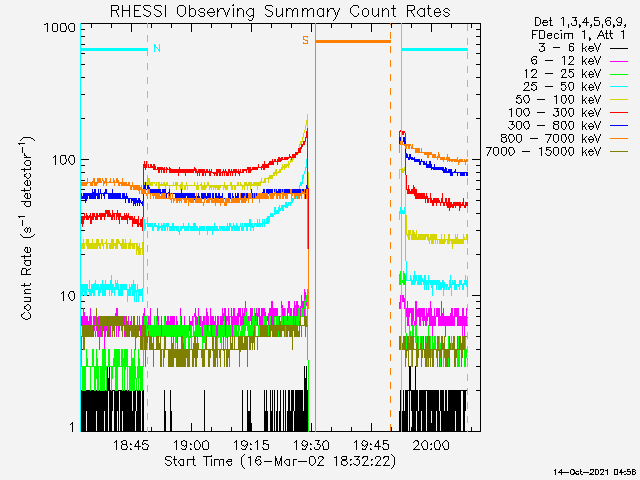Screen dimensions: 640x480
Task: Click the orange line swatch for 800 - 7000 keV
Action: 619,139
